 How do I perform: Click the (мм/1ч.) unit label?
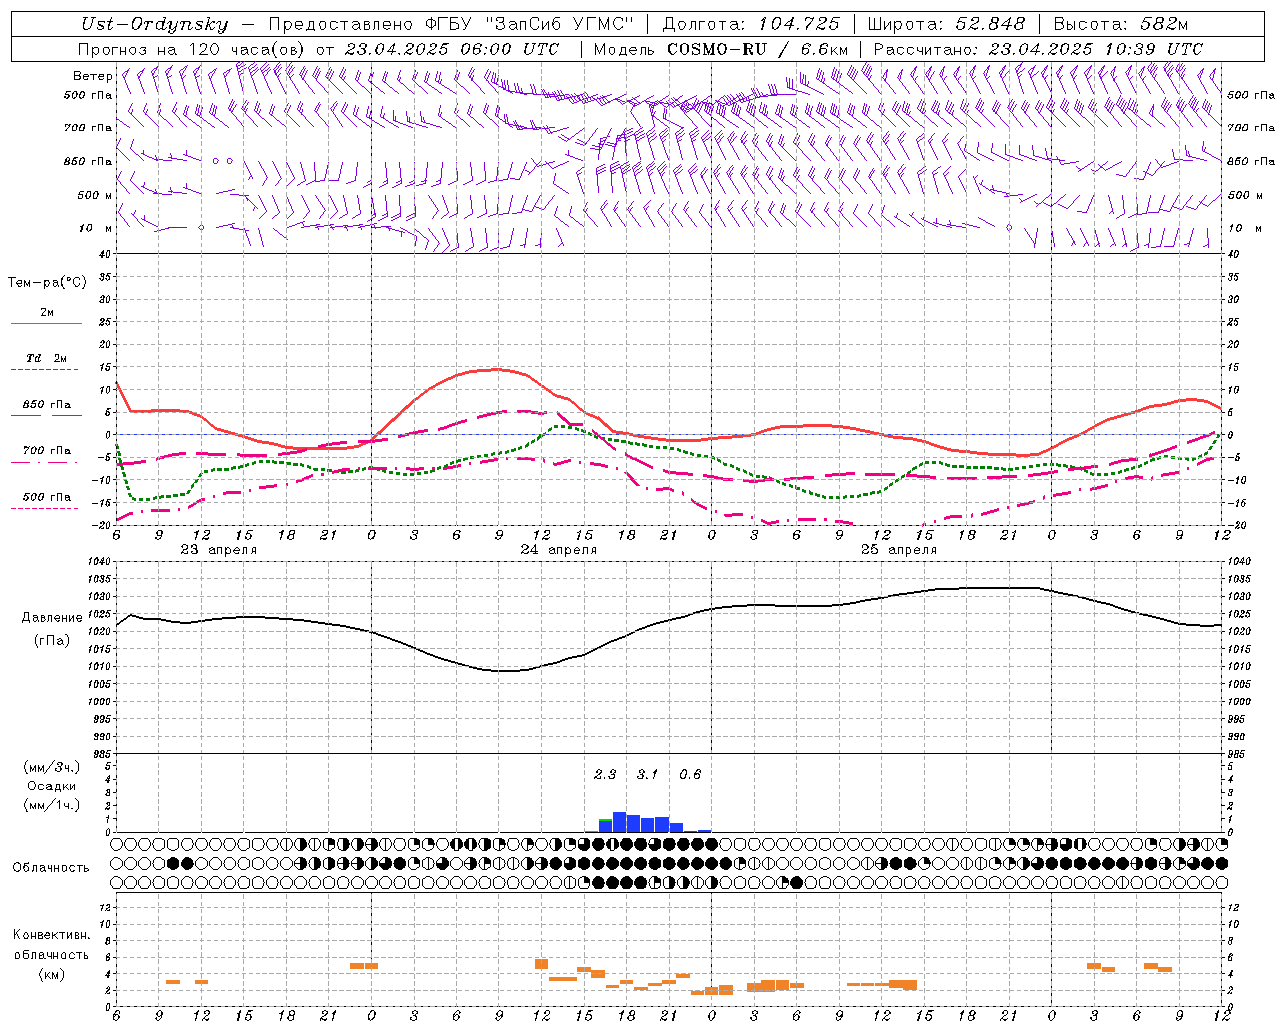[52, 805]
